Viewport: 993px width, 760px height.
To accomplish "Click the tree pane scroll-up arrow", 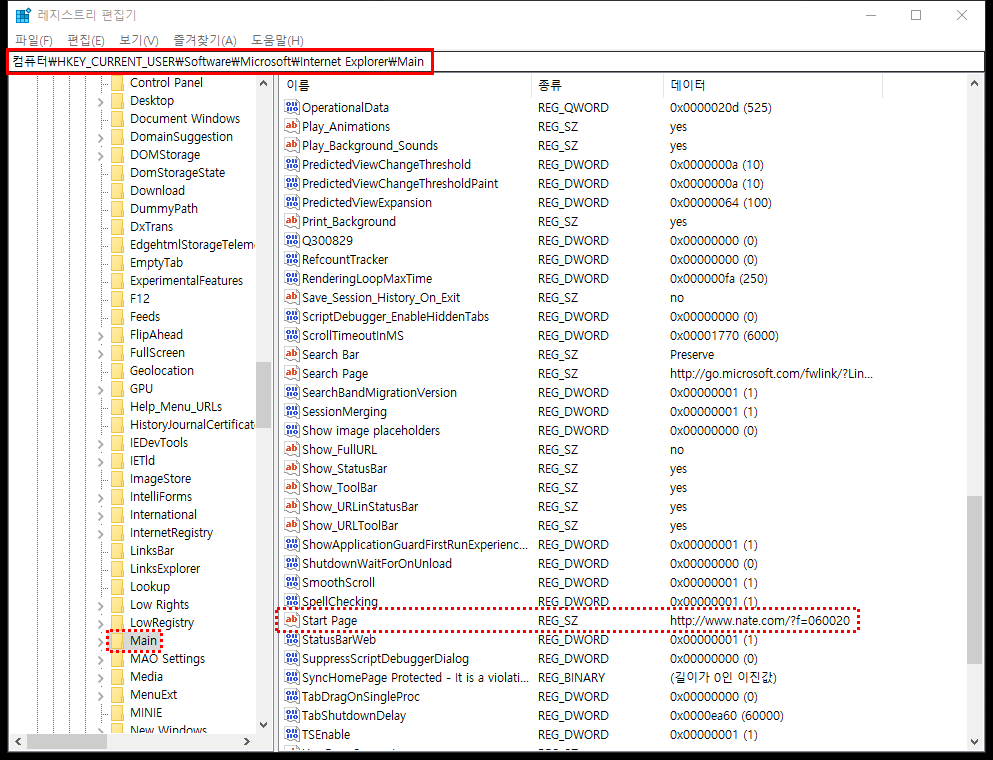I will [x=263, y=83].
